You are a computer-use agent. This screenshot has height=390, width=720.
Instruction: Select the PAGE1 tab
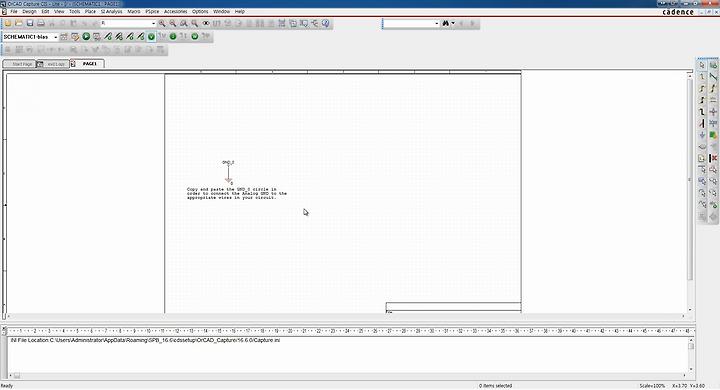pos(87,64)
